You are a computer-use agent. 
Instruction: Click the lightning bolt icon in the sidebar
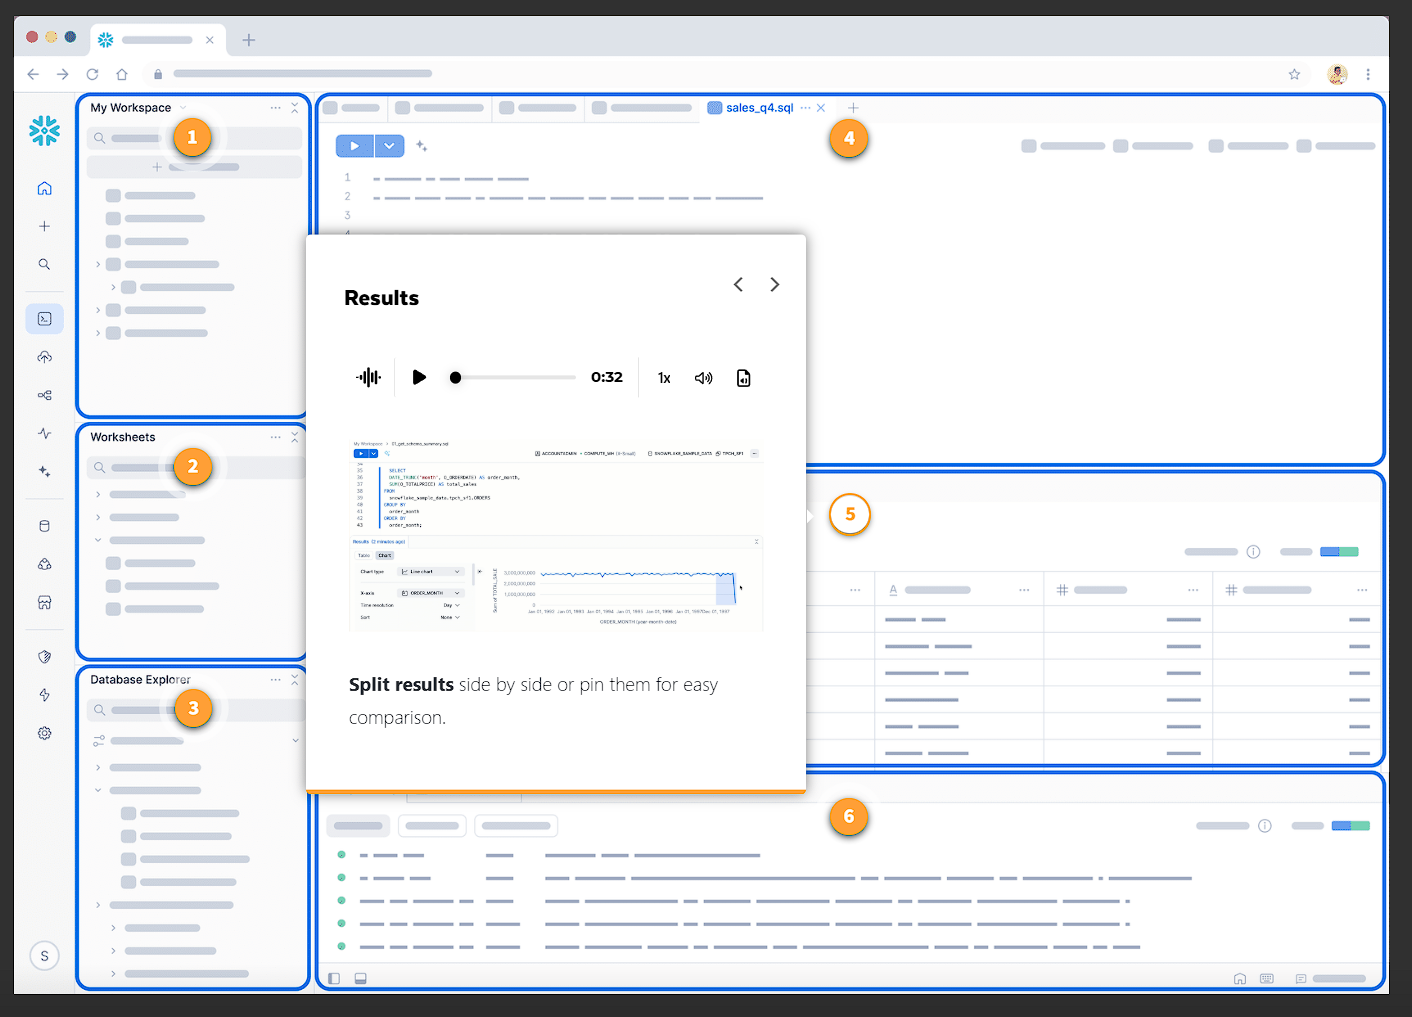[x=44, y=695]
